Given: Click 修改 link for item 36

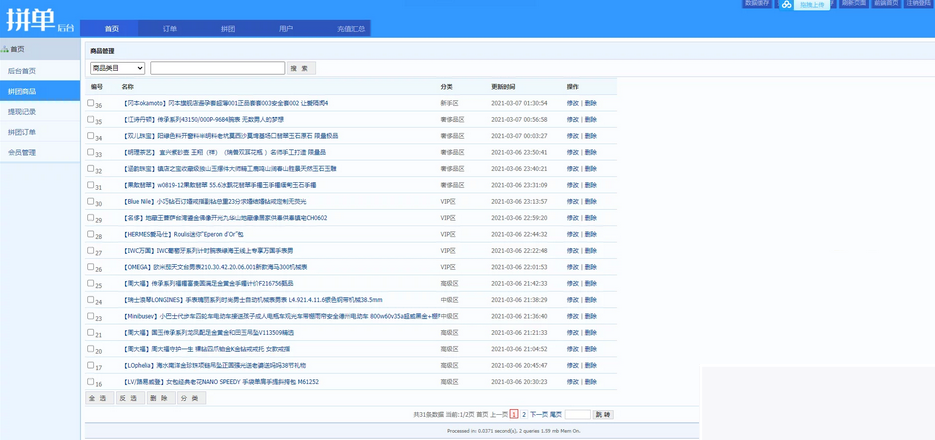Looking at the screenshot, I should 573,103.
